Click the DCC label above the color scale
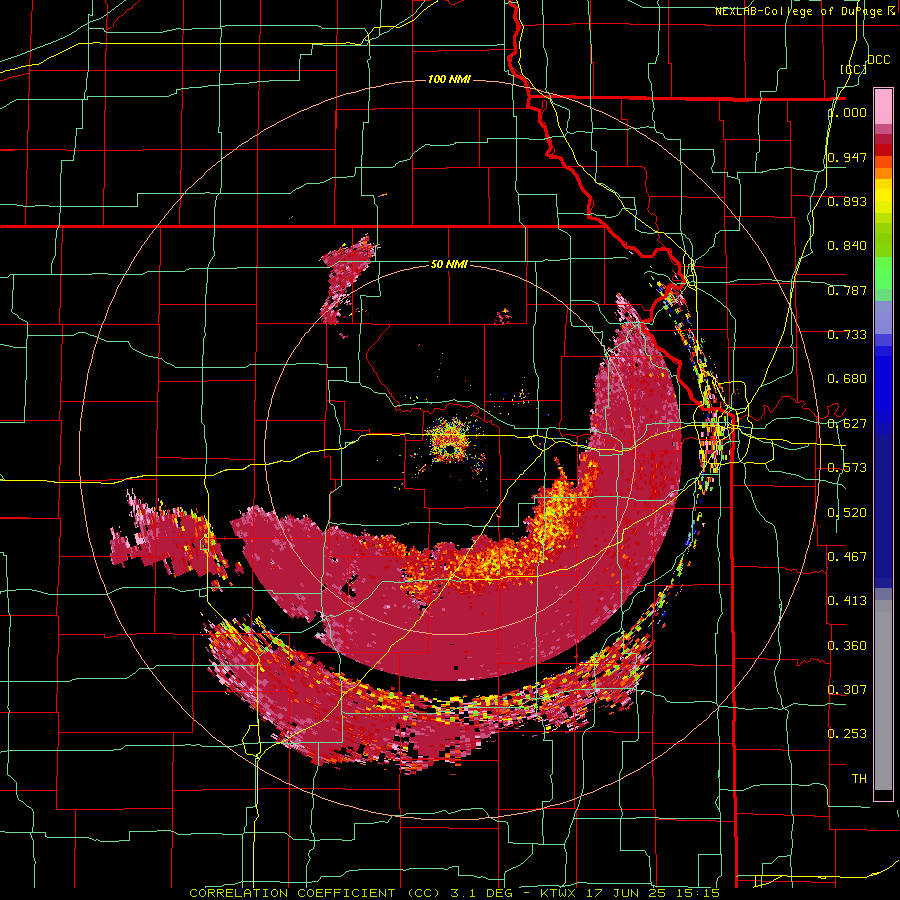900x900 pixels. point(878,60)
